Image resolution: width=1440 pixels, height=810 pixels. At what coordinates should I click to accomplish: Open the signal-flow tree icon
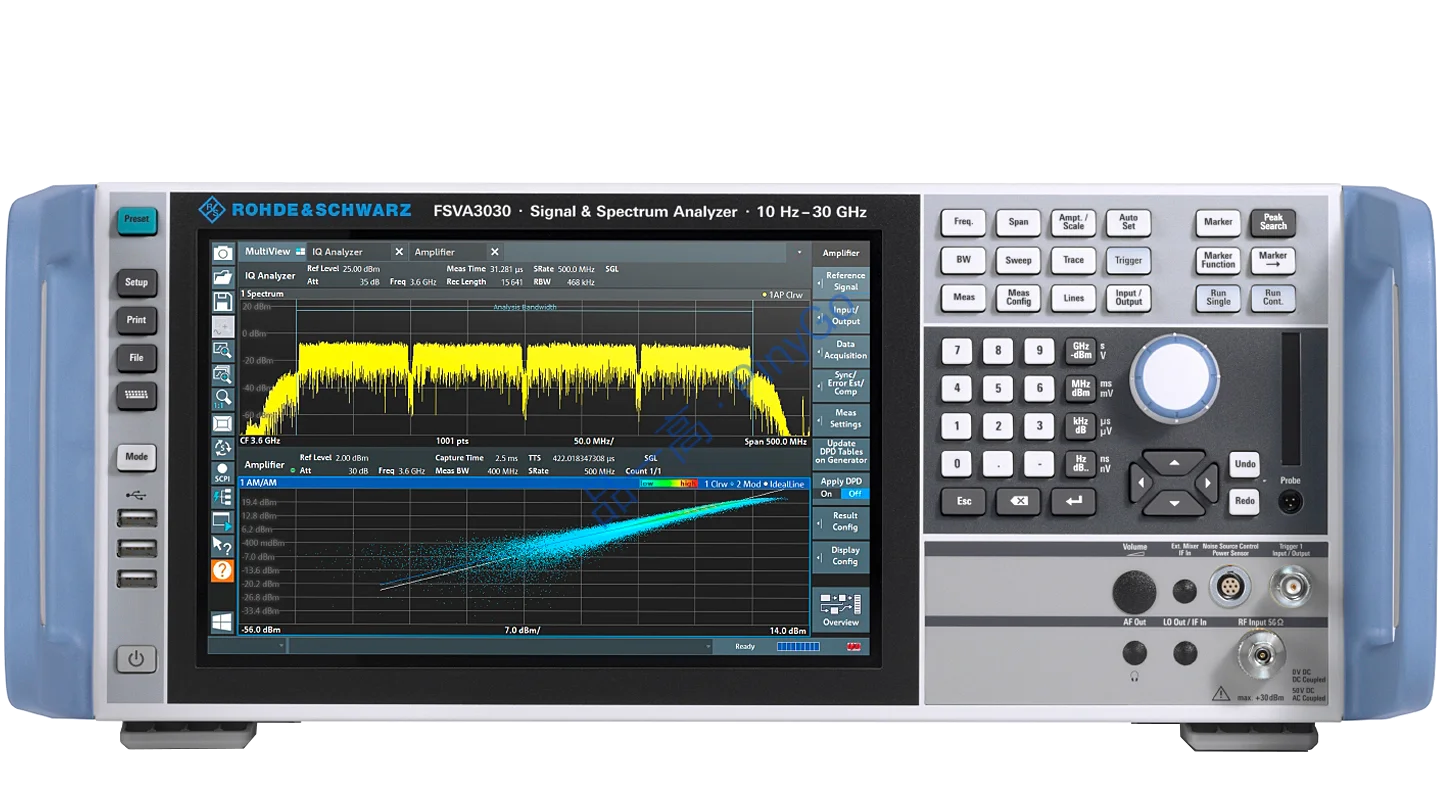click(x=222, y=497)
